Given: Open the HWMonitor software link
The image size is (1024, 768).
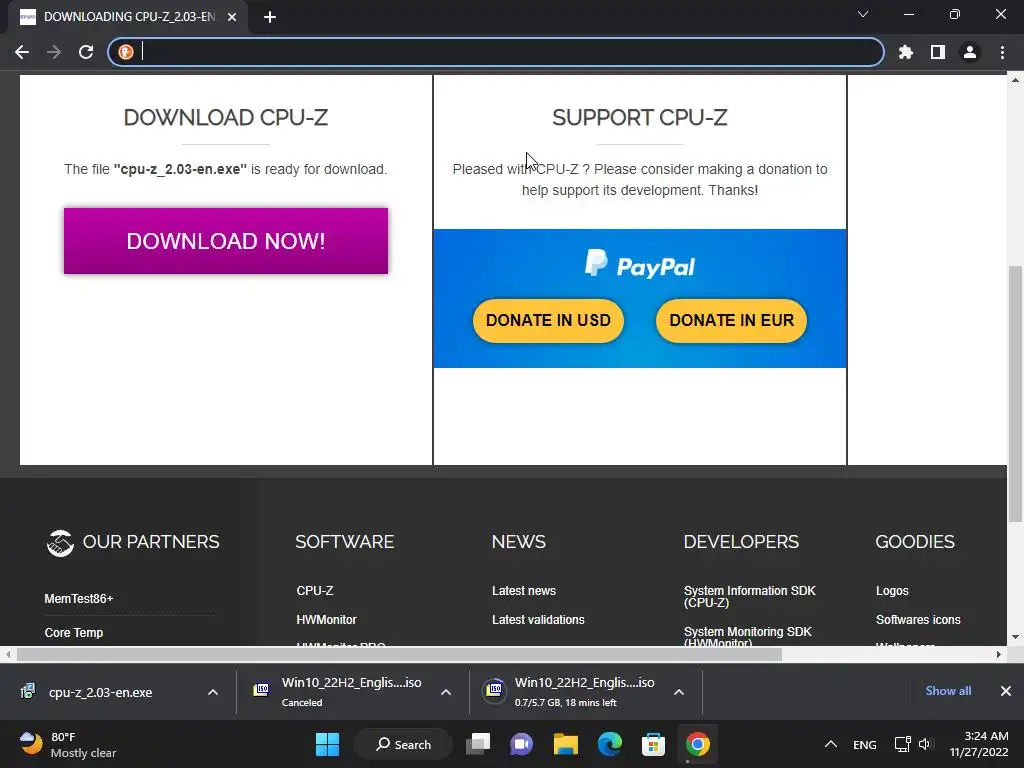Looking at the screenshot, I should [x=327, y=619].
